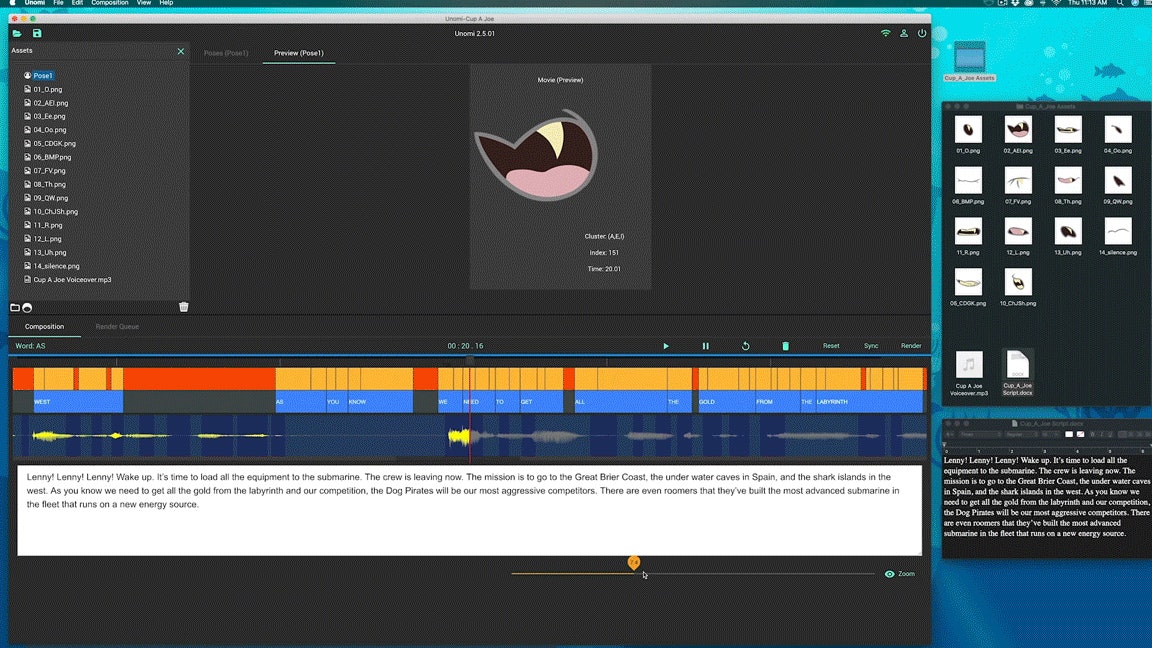Viewport: 1152px width, 648px height.
Task: Save project using the floppy disk icon
Action: coord(37,34)
